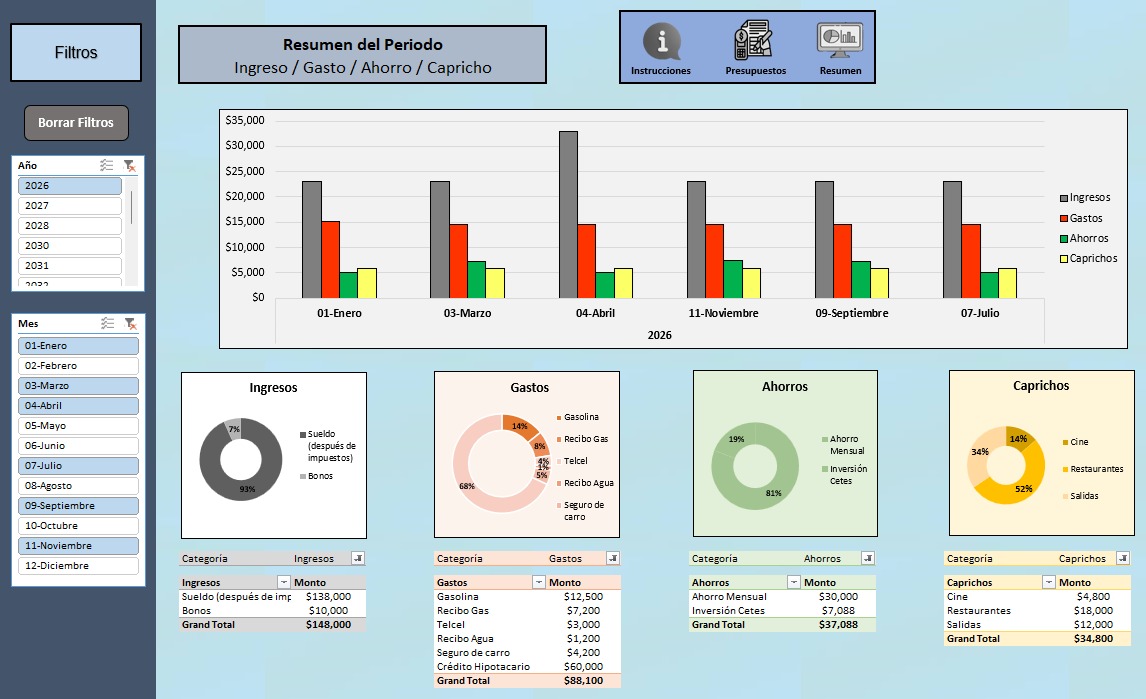This screenshot has height=699, width=1146.
Task: Select year 2027 in the Año slicer
Action: click(70, 206)
